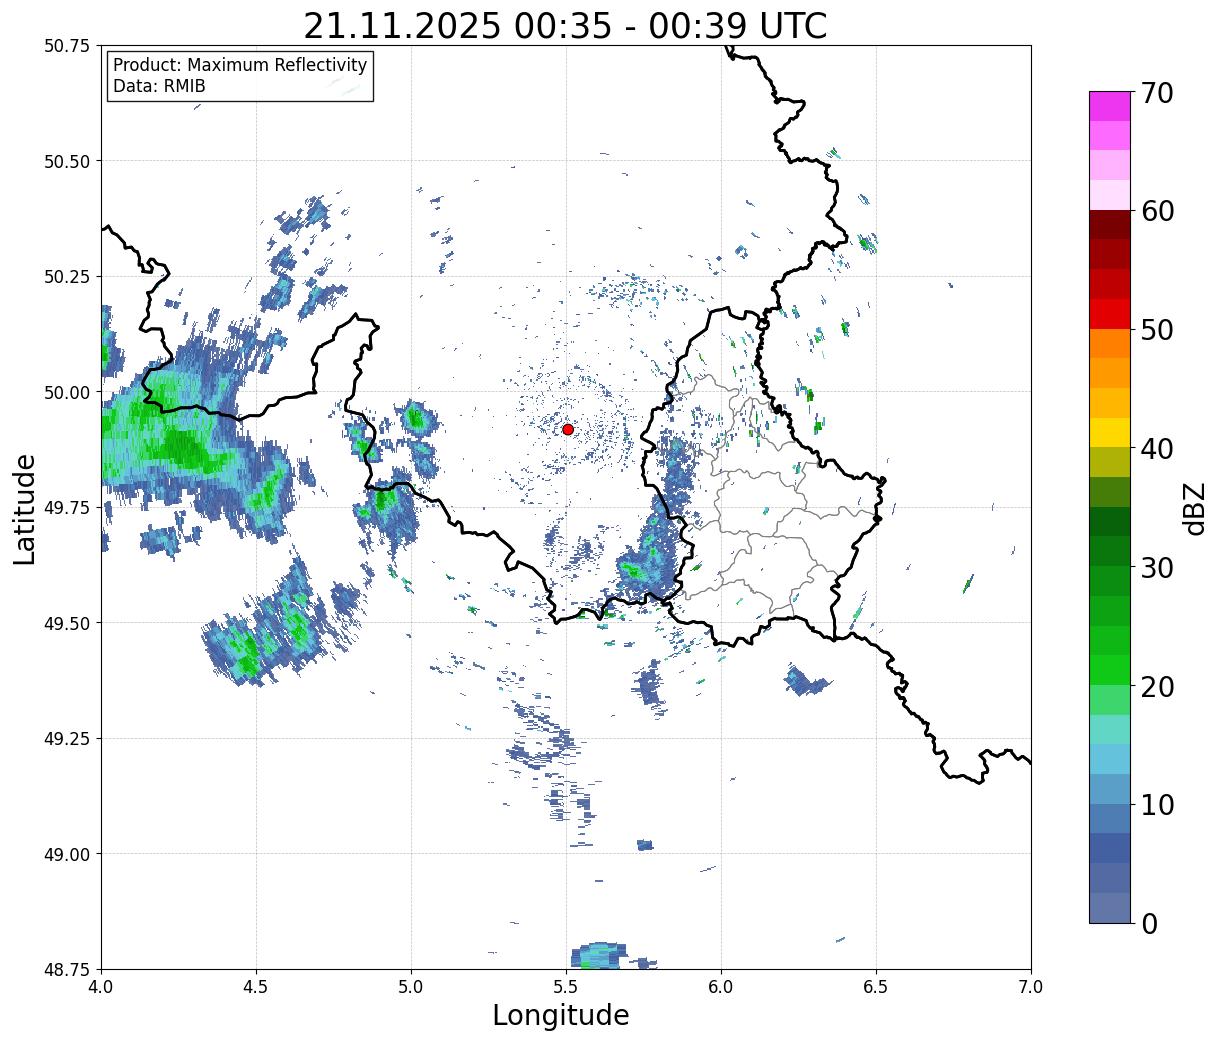Click the cyan swatch between 10 and 20 dBZ
This screenshot has height=1040, width=1219.
point(1110,759)
